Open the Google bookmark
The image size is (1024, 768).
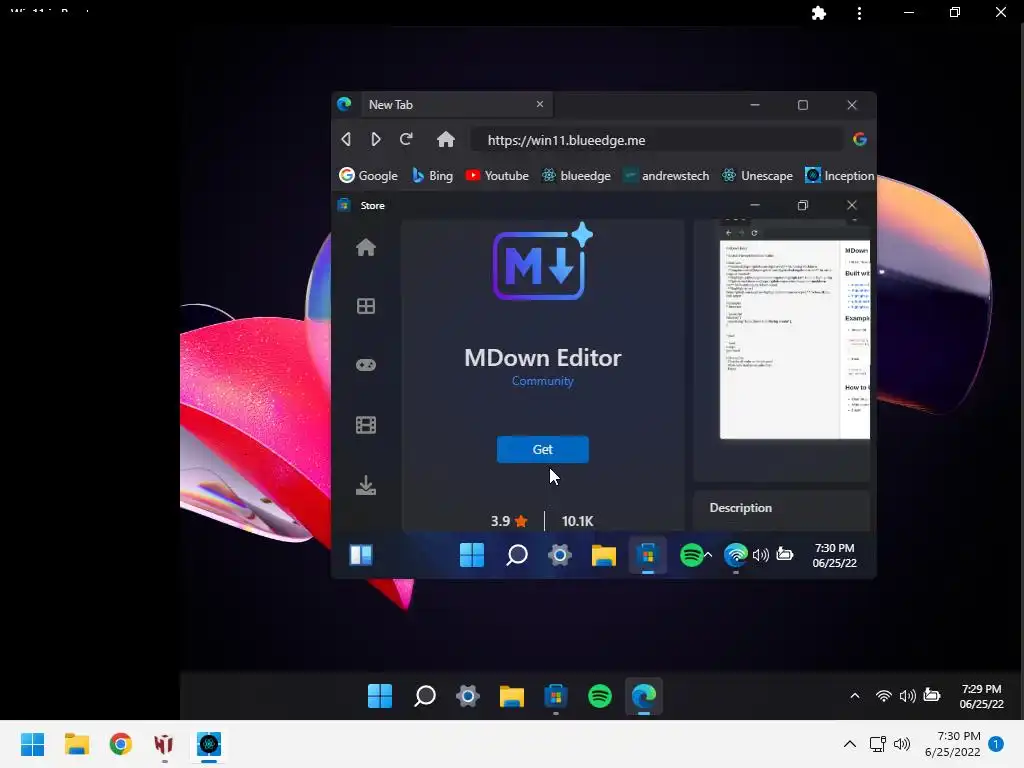[x=368, y=176]
